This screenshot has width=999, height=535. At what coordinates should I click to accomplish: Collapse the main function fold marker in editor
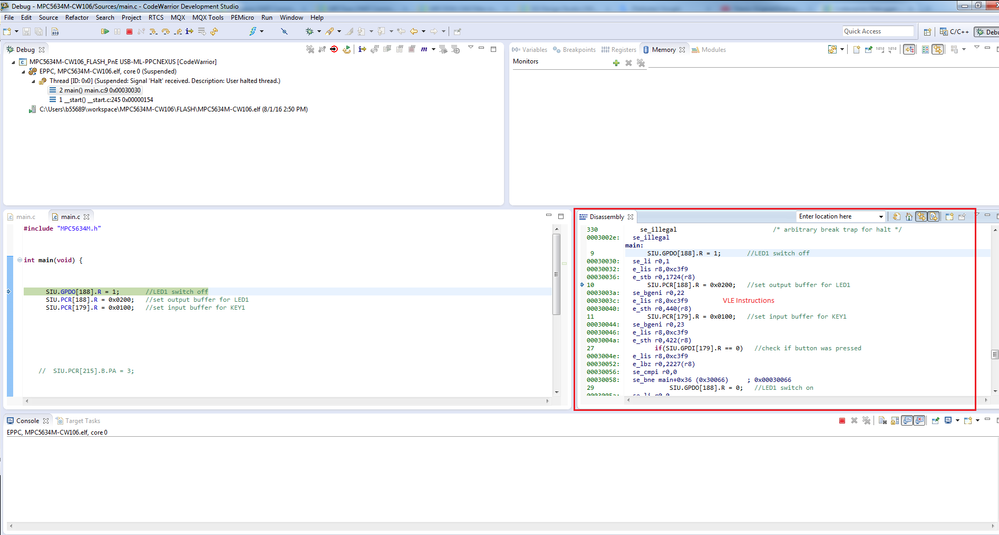19,260
